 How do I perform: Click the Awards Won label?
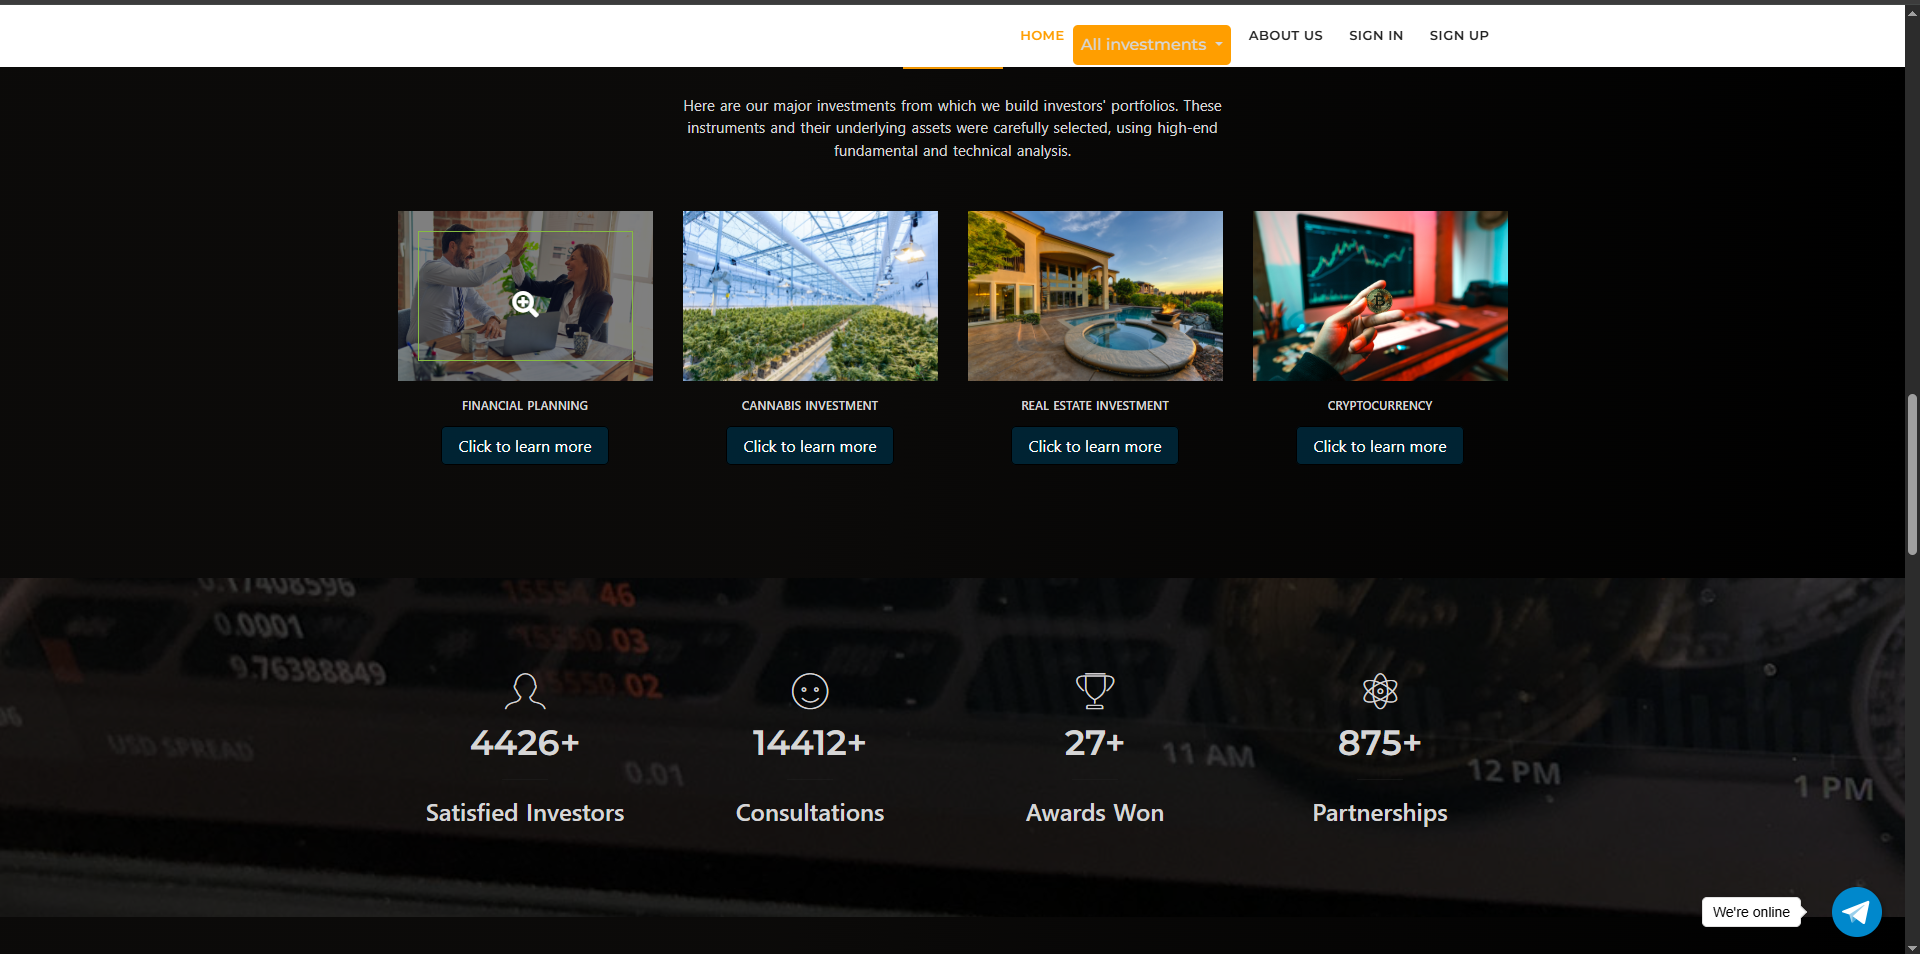click(x=1095, y=813)
